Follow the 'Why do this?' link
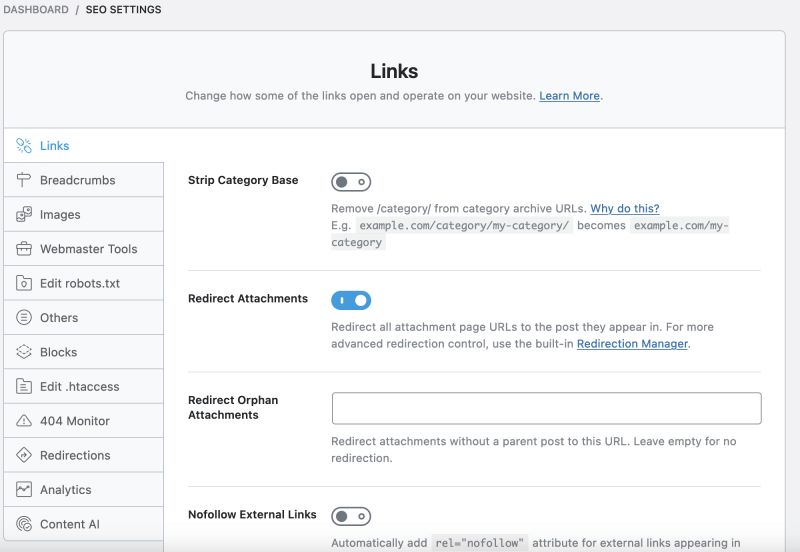Viewport: 800px width, 552px height. tap(624, 208)
